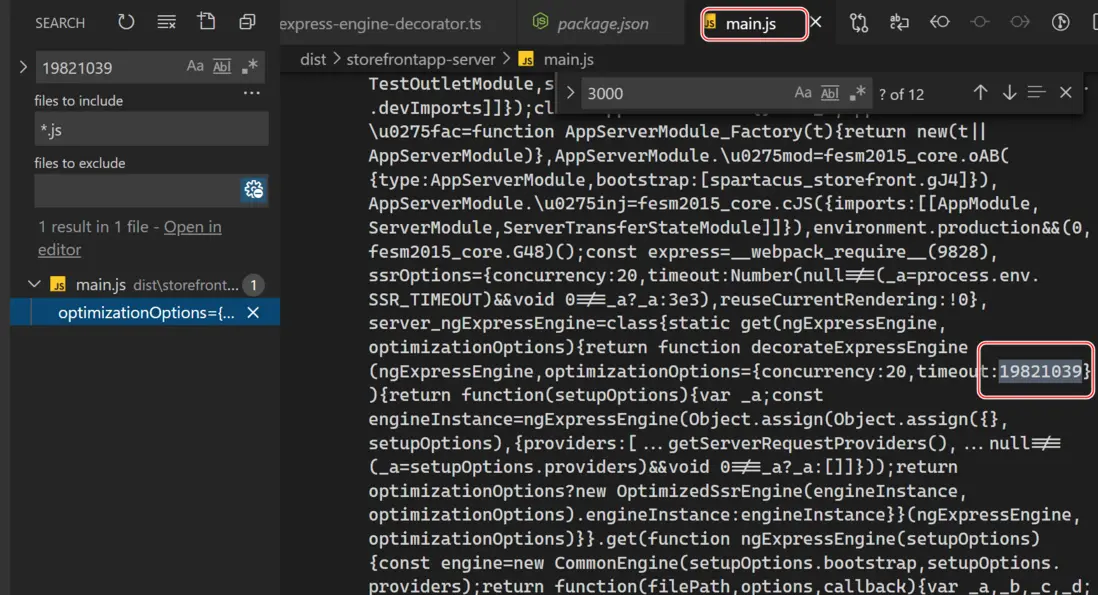
Task: Click 'SSR_TIMEOUT' text in code
Action: point(426,299)
